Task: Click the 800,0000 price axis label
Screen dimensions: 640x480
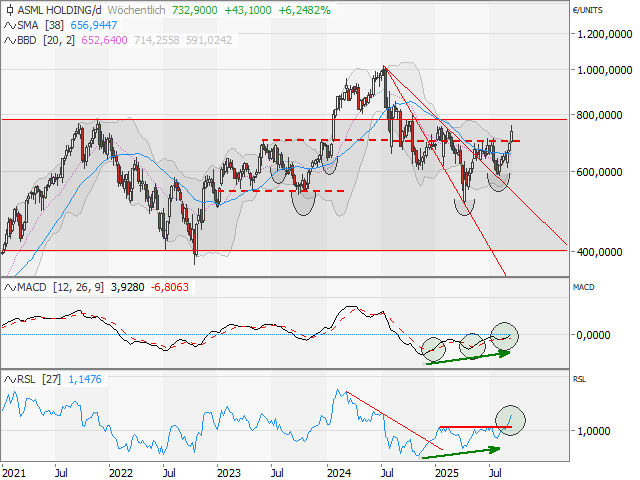Action: pyautogui.click(x=599, y=115)
